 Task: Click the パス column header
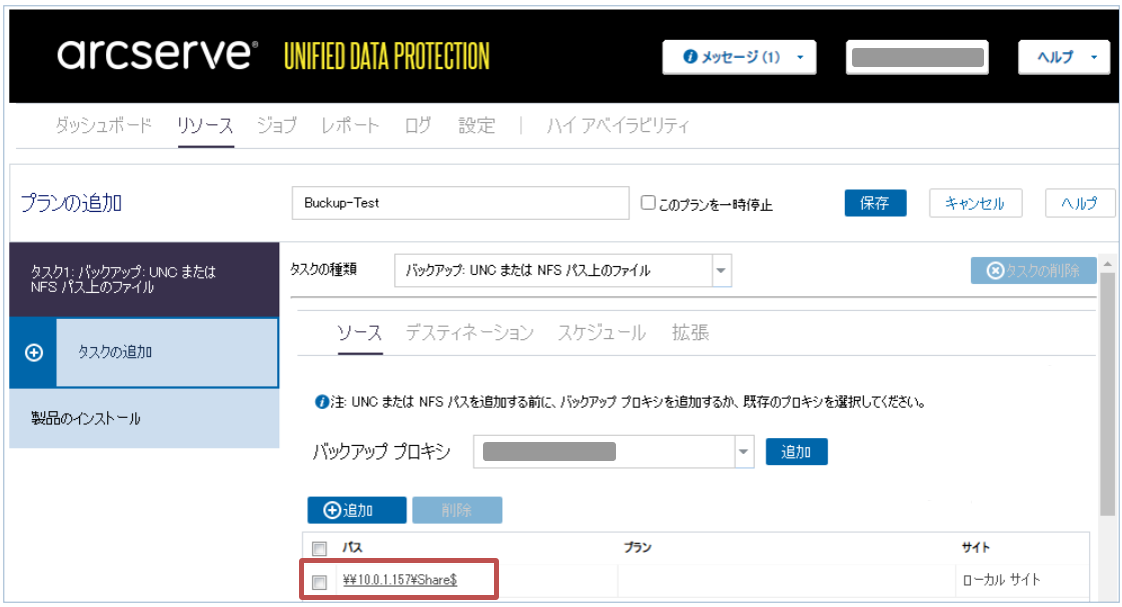coord(352,548)
